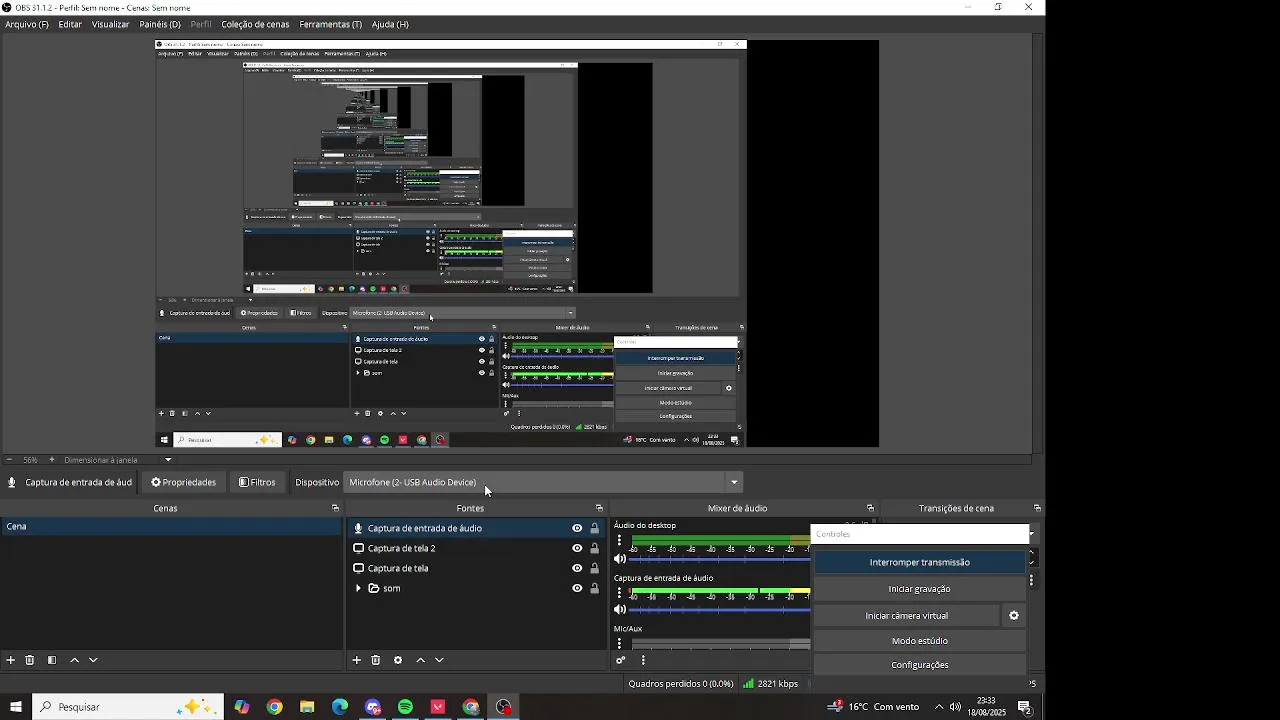The width and height of the screenshot is (1280, 720).
Task: Select Captura de tela 2 source row
Action: pyautogui.click(x=476, y=548)
